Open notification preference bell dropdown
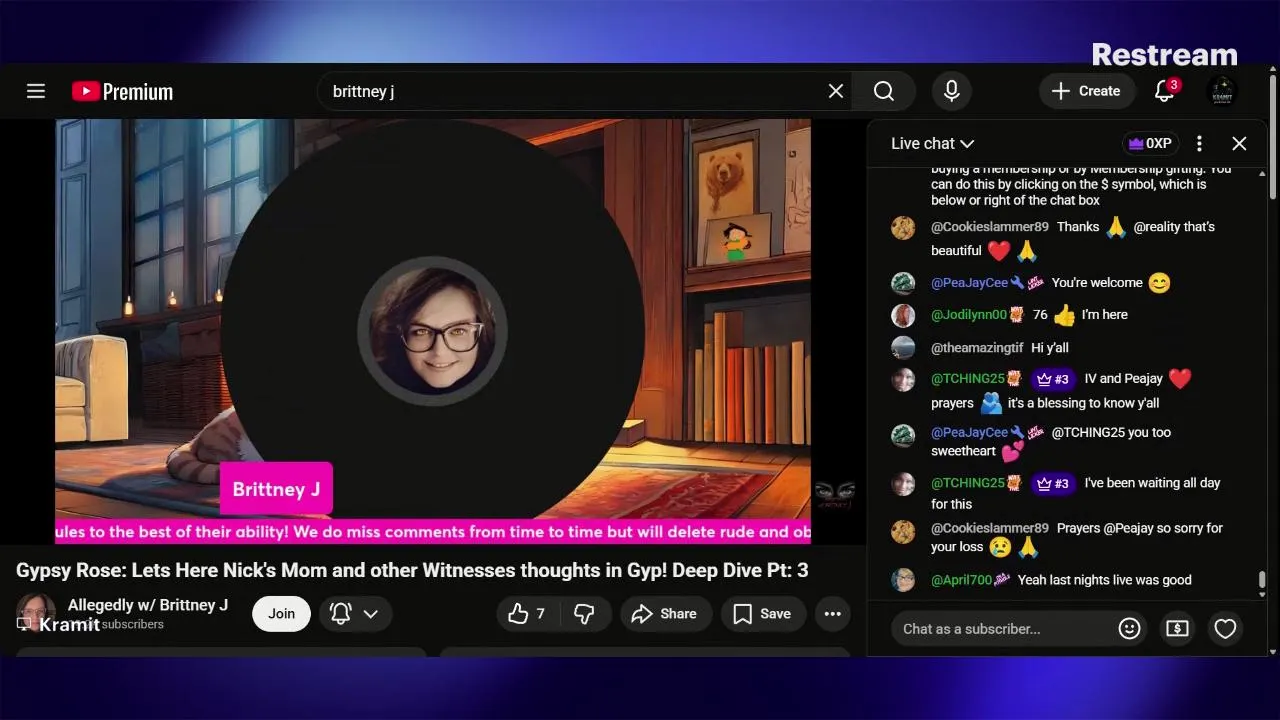This screenshot has height=720, width=1280. click(355, 614)
